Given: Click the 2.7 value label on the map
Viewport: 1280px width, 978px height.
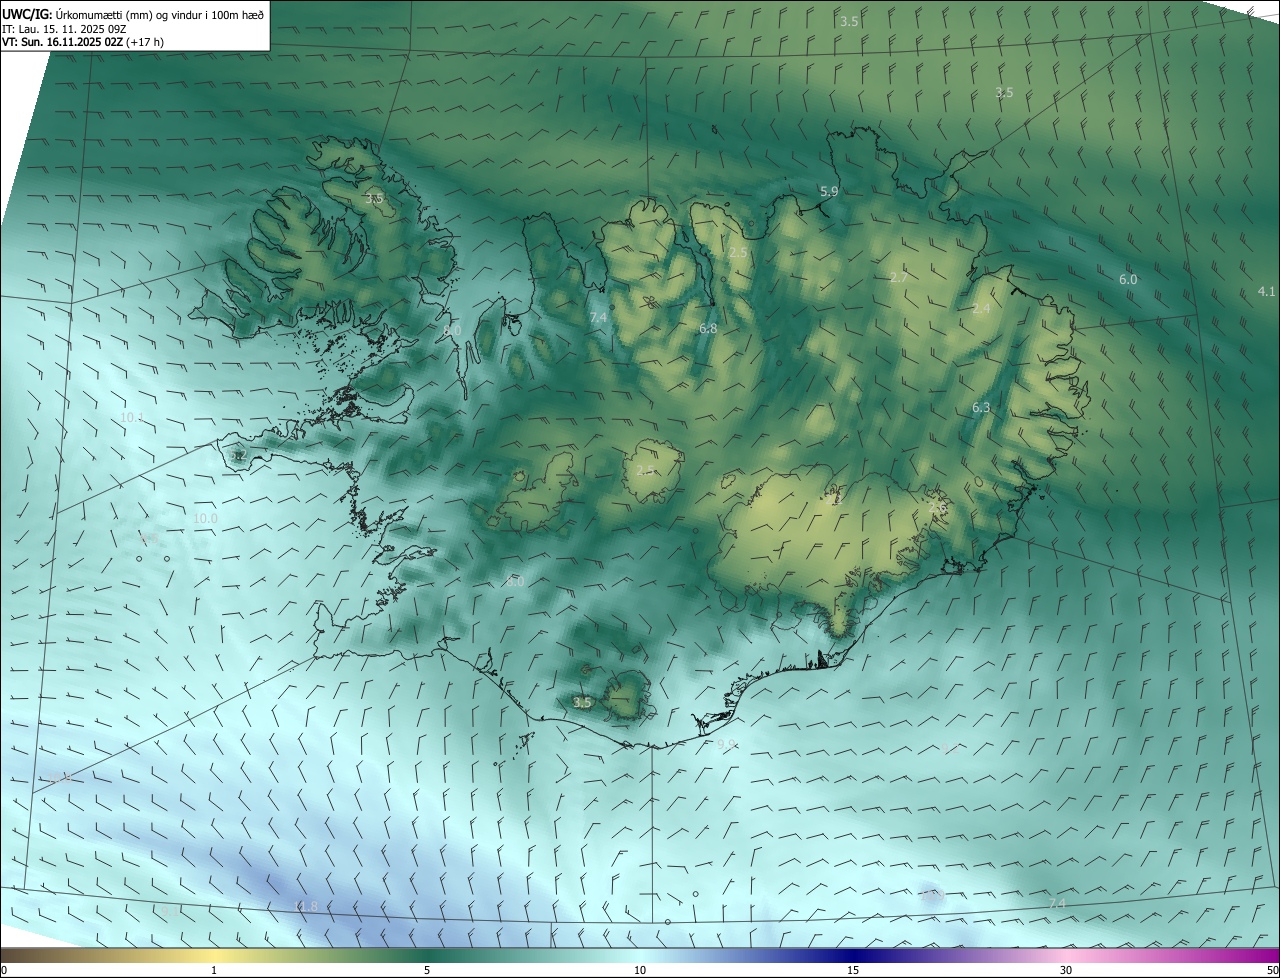Looking at the screenshot, I should pyautogui.click(x=898, y=277).
